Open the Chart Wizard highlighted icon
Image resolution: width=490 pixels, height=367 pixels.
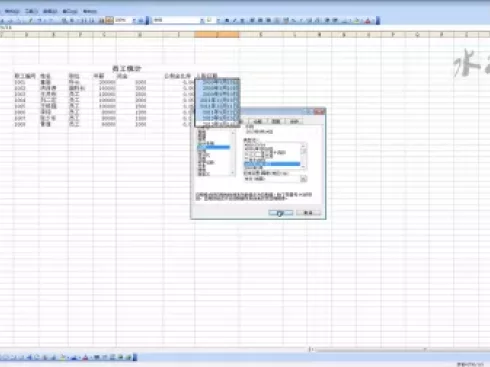(x=109, y=21)
